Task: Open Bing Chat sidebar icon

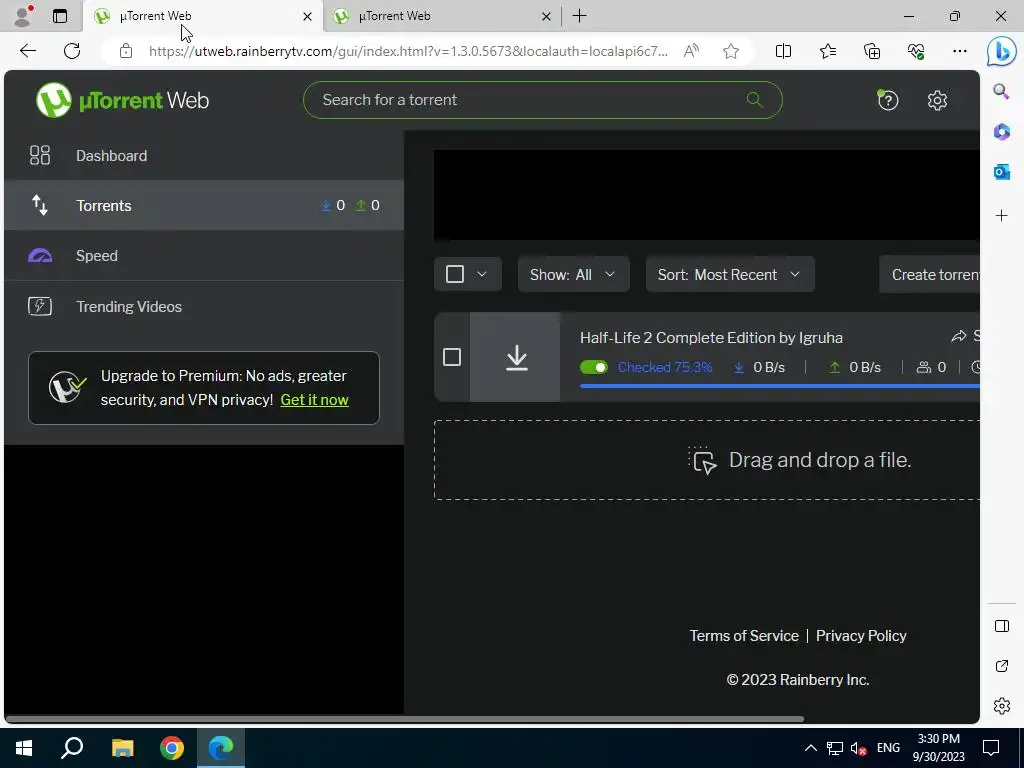Action: tap(1001, 52)
